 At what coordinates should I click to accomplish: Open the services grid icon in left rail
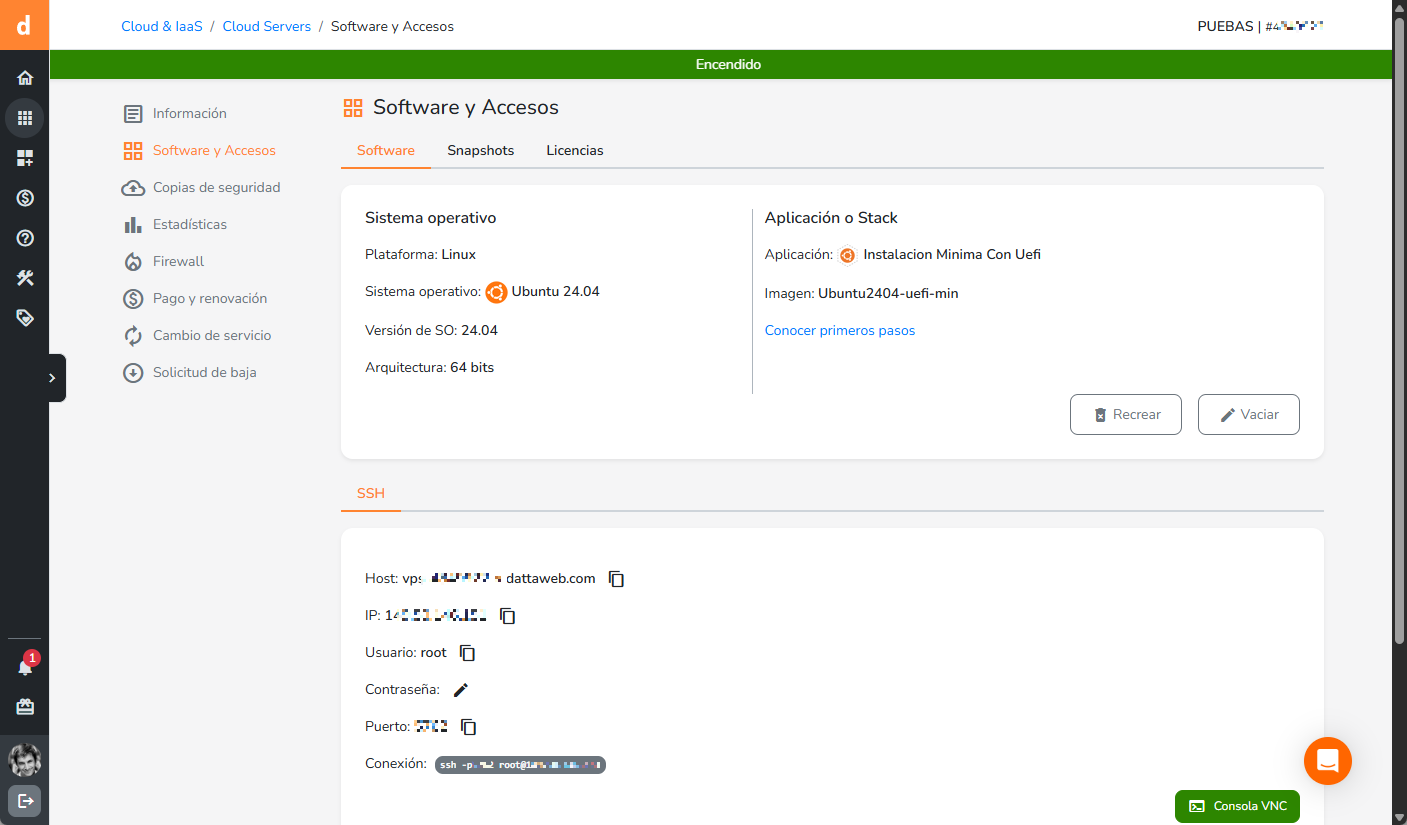[25, 118]
